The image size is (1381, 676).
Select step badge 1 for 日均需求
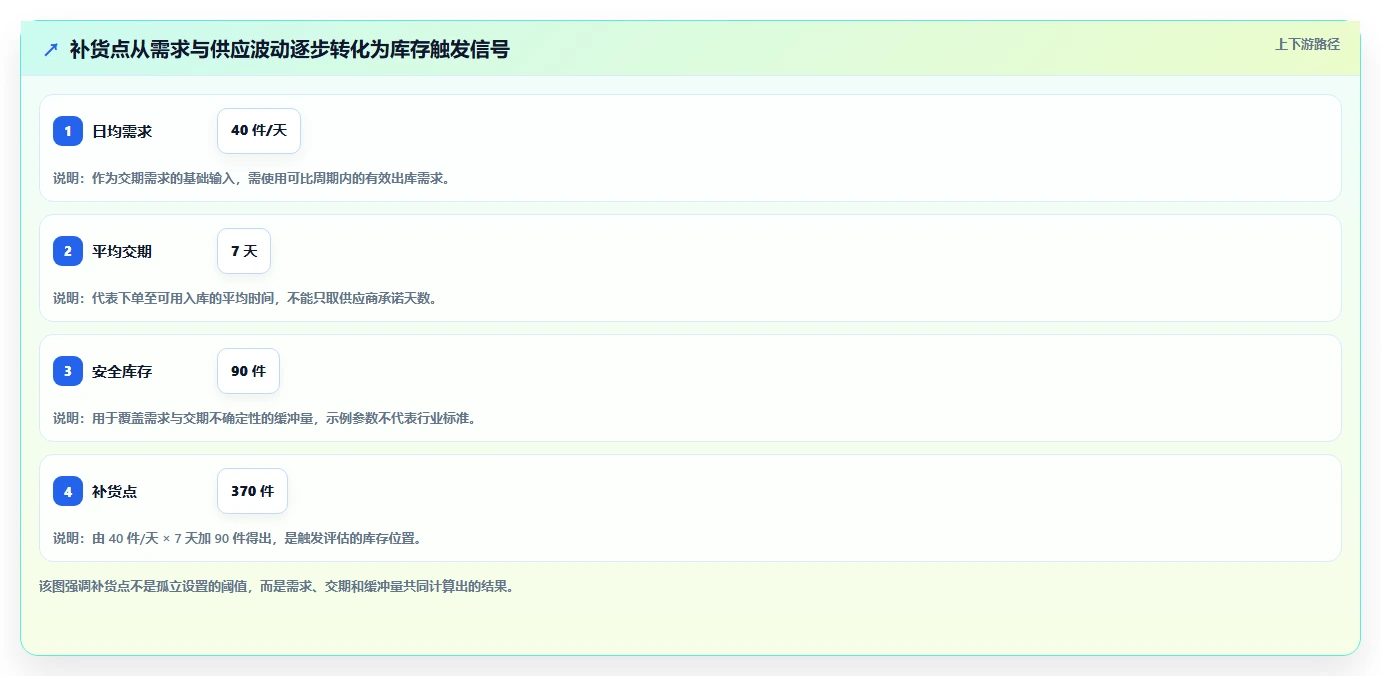click(x=68, y=131)
